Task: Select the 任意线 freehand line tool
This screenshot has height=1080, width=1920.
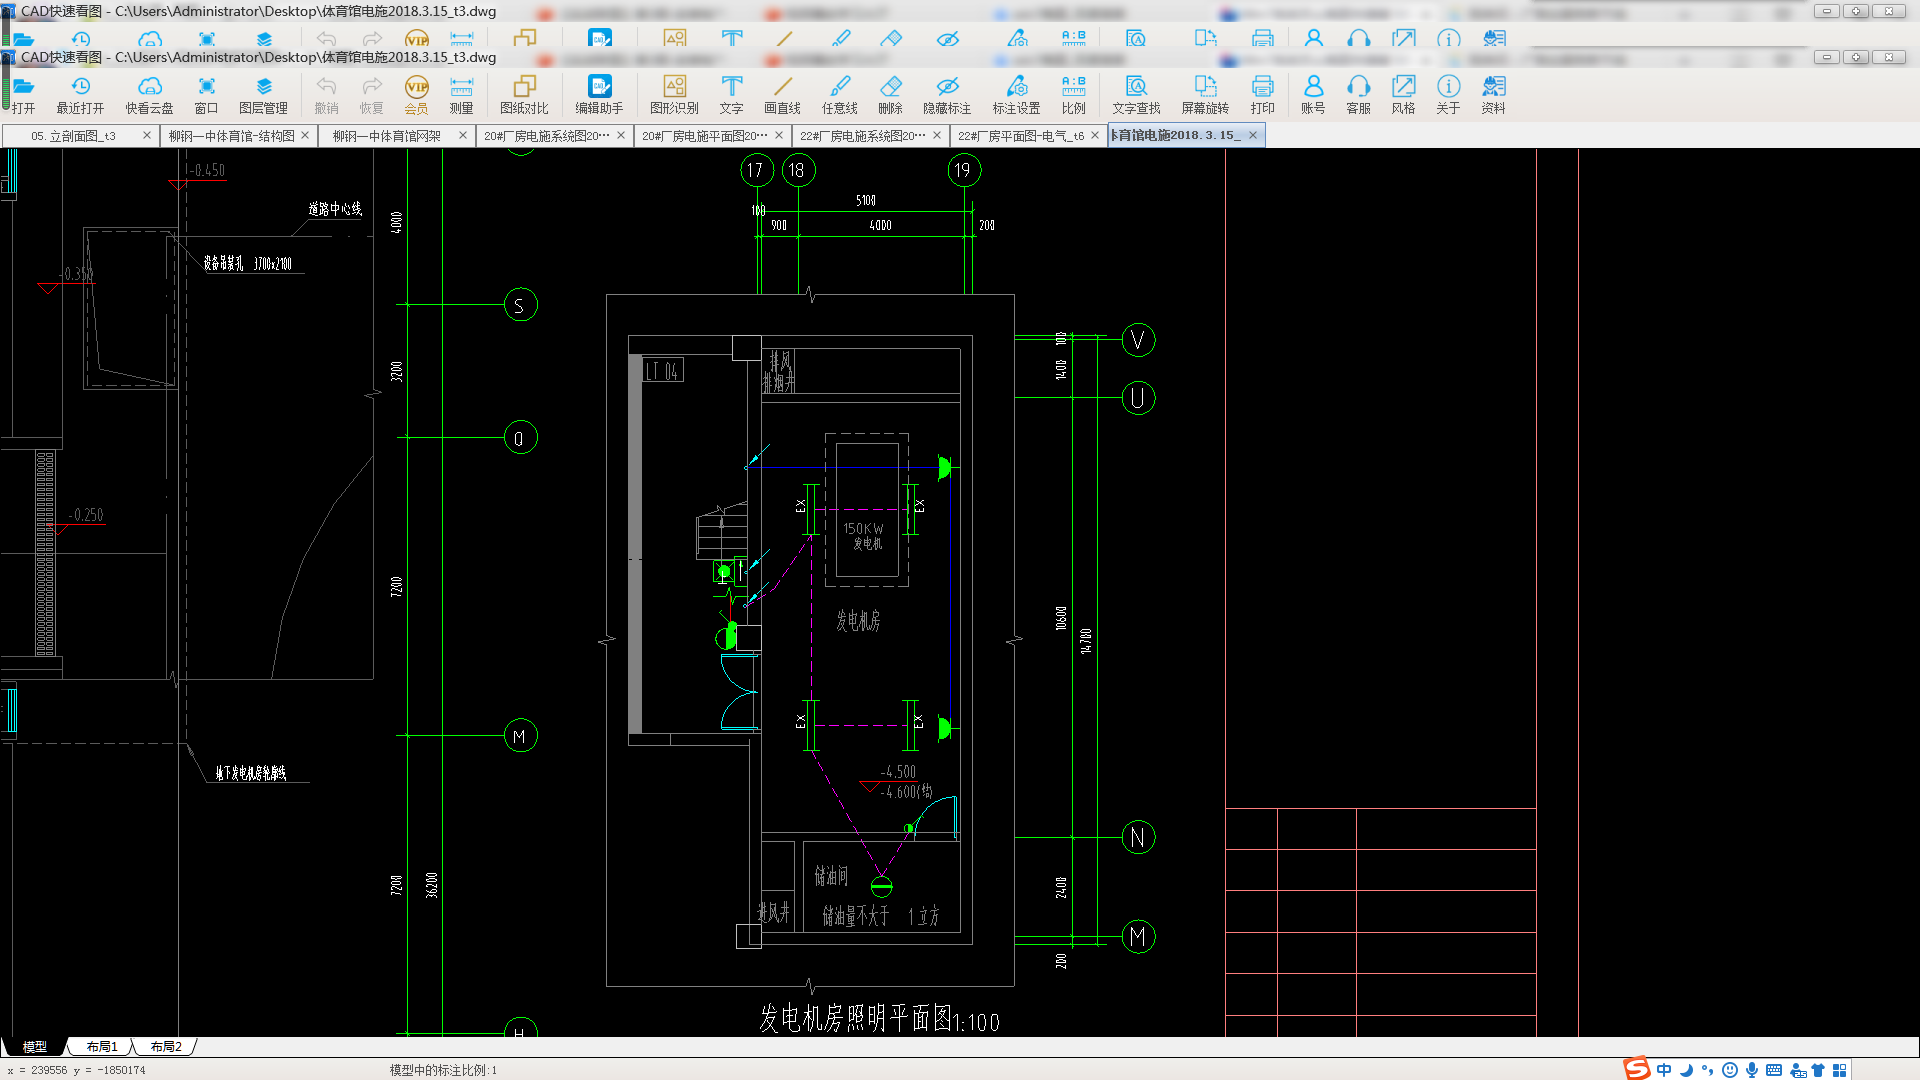Action: point(839,95)
